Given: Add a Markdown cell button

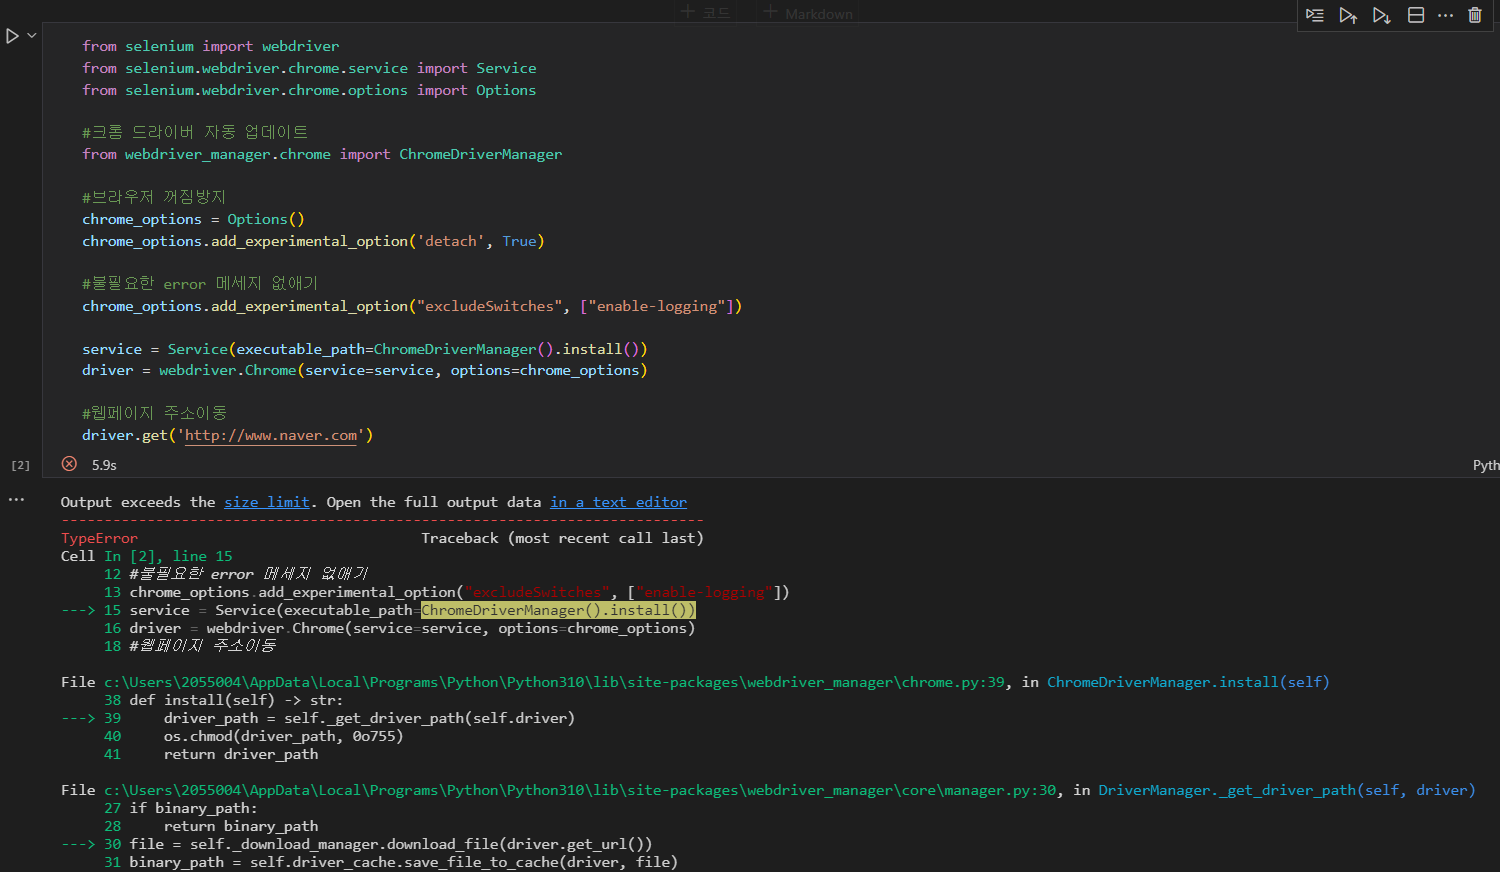Looking at the screenshot, I should tap(808, 13).
